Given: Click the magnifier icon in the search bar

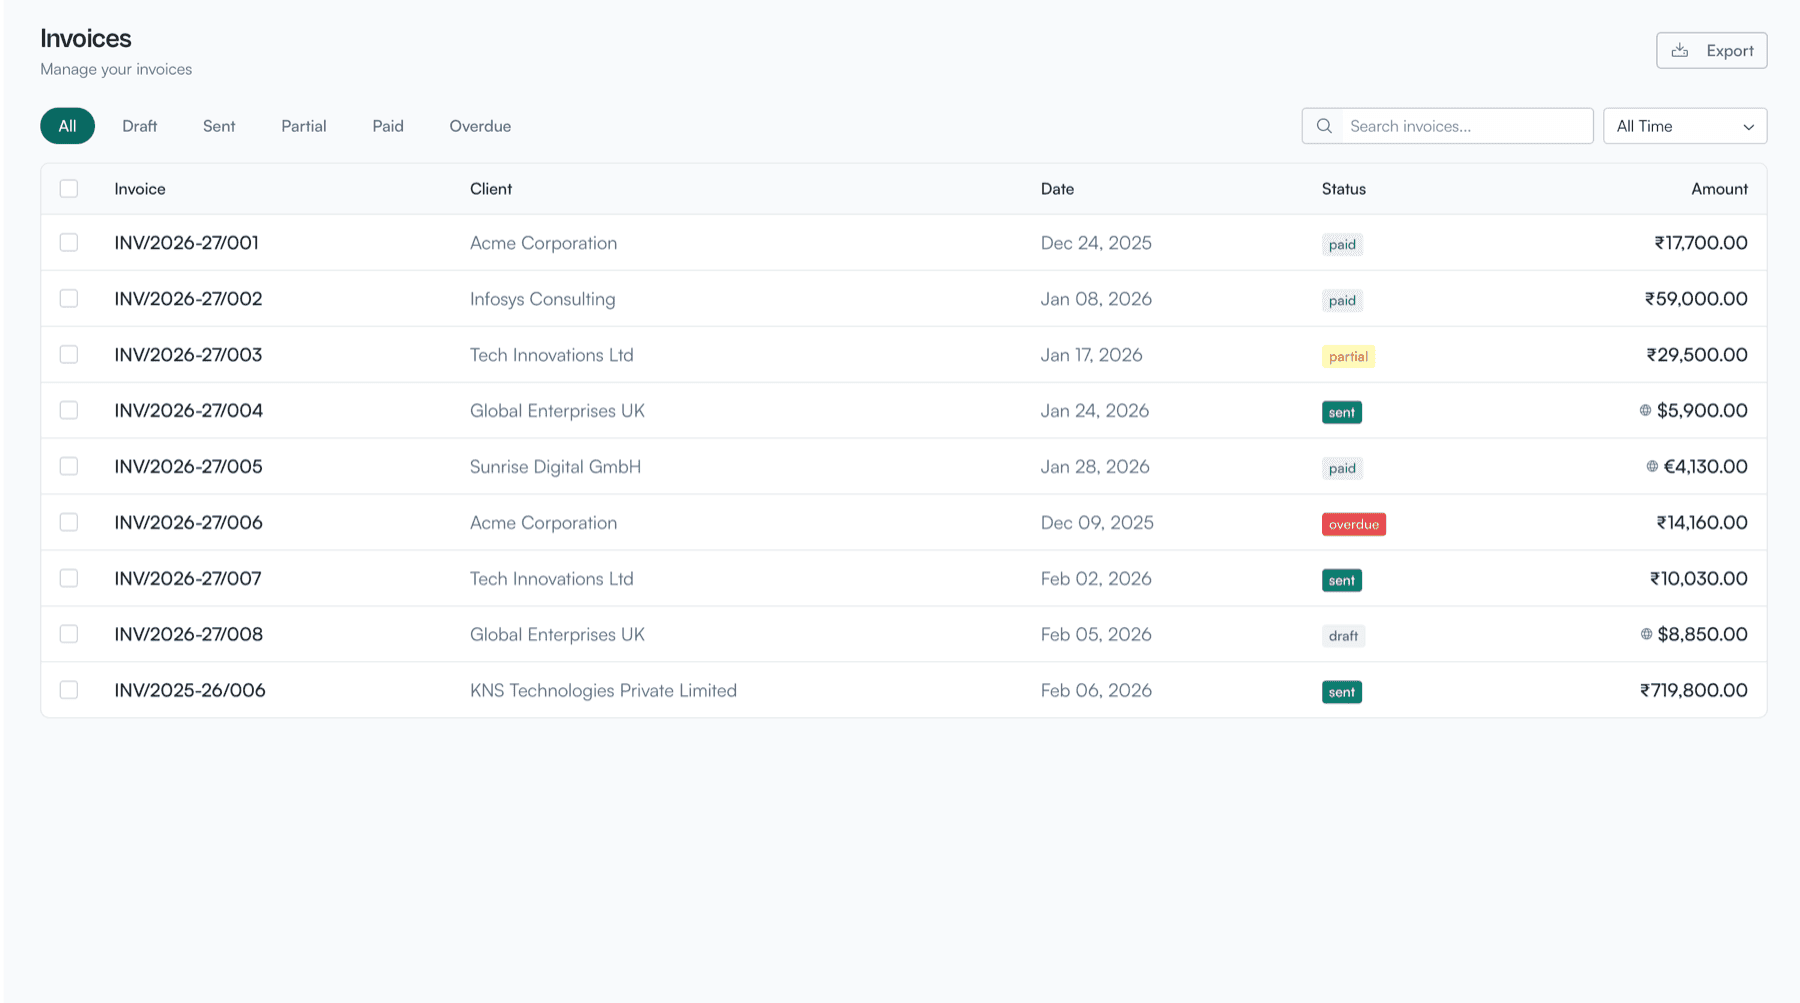Looking at the screenshot, I should coord(1324,126).
